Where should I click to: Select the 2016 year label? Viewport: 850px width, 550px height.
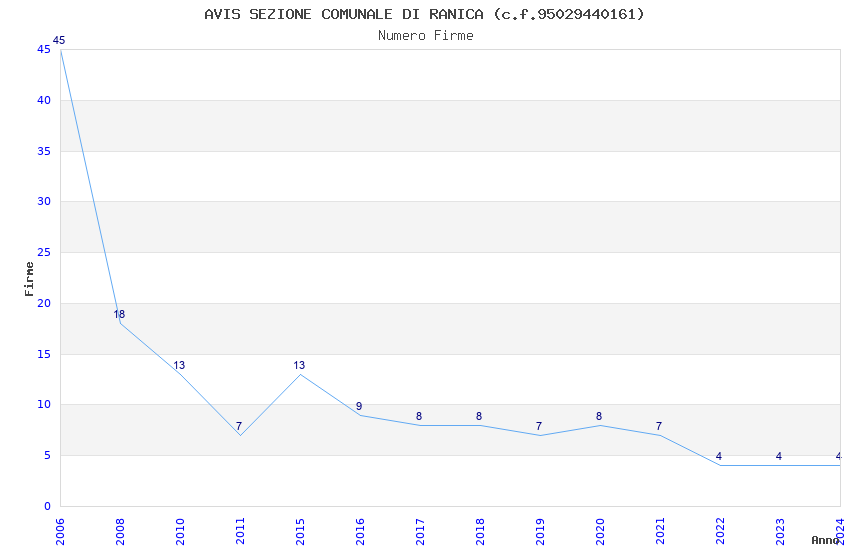coord(360,531)
